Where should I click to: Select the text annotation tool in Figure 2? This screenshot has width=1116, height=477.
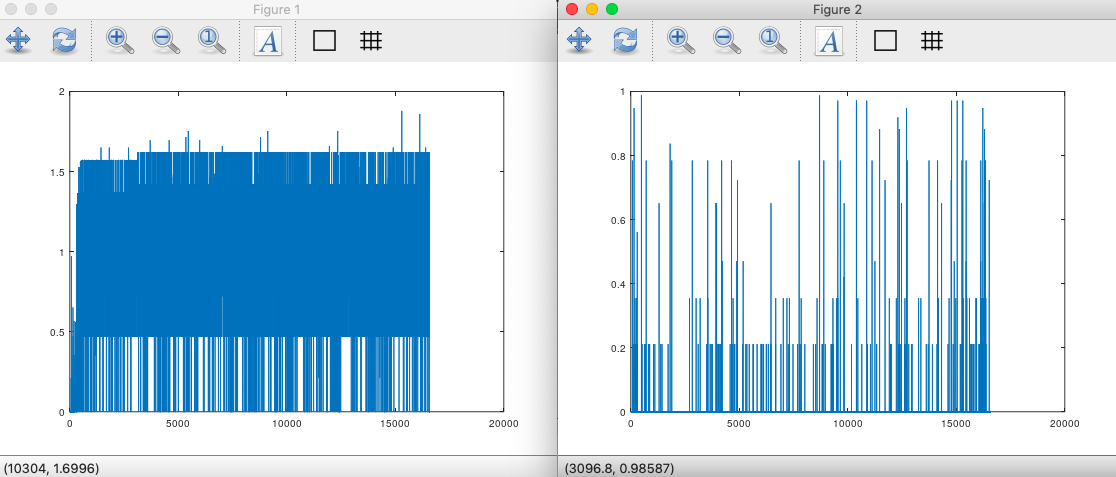tap(829, 40)
